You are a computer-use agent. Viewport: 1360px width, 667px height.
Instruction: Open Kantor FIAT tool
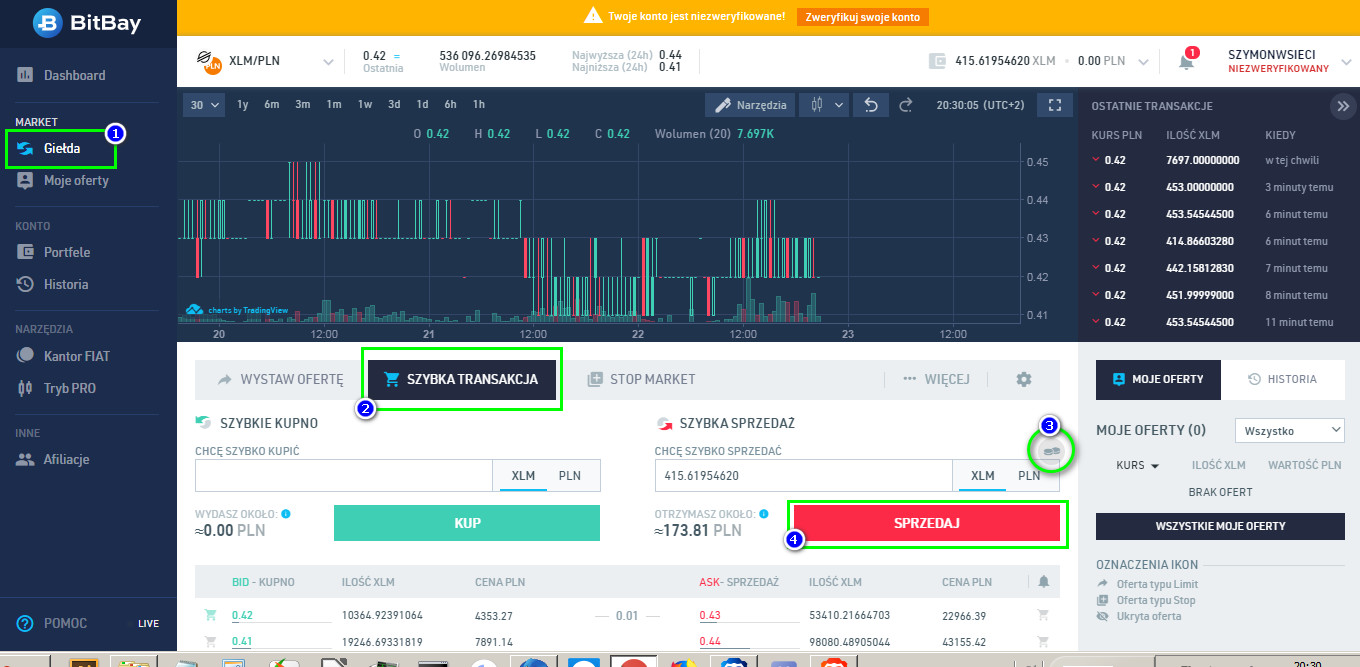tap(63, 356)
